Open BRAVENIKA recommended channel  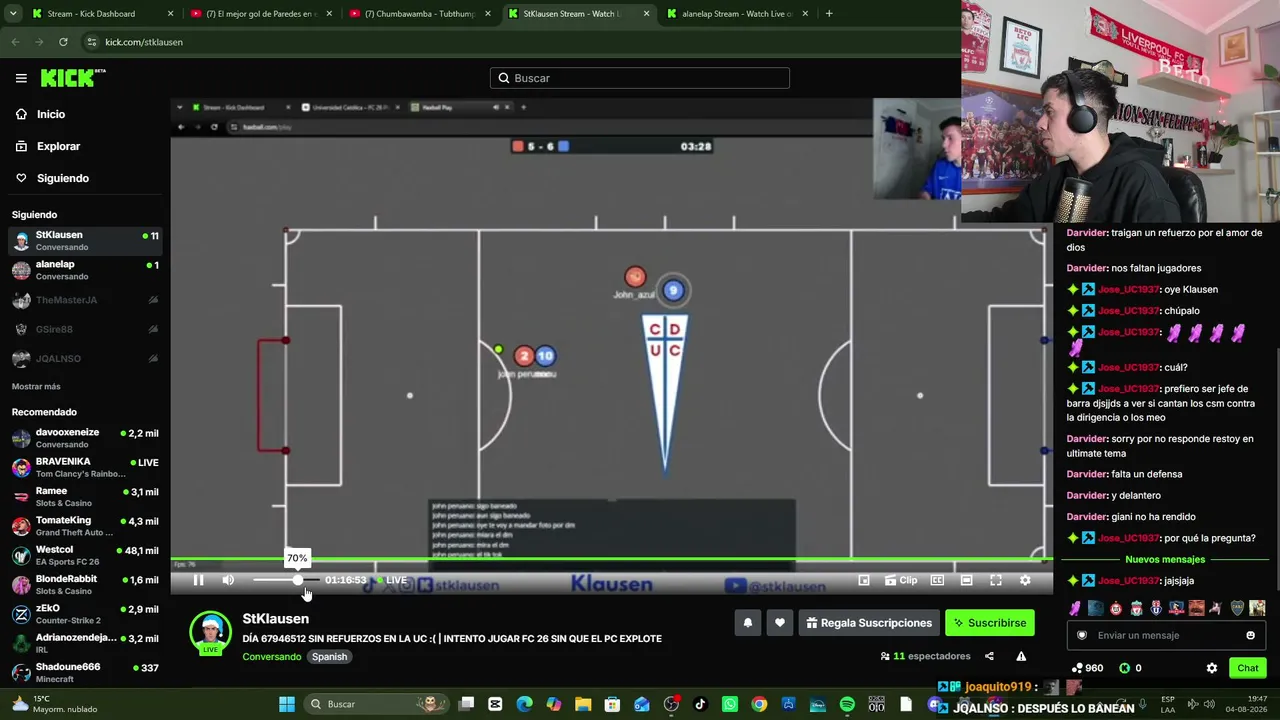(84, 467)
